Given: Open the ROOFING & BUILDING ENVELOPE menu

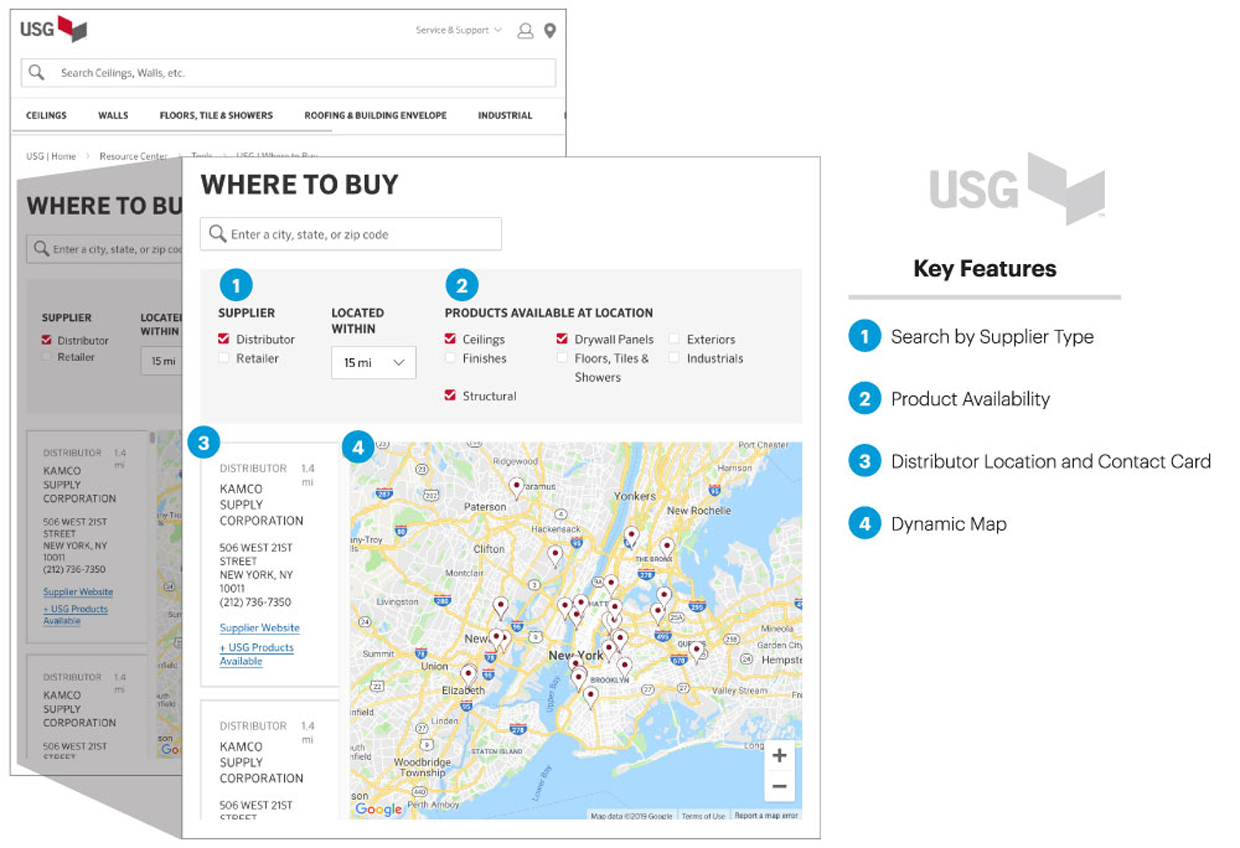Looking at the screenshot, I should point(375,115).
